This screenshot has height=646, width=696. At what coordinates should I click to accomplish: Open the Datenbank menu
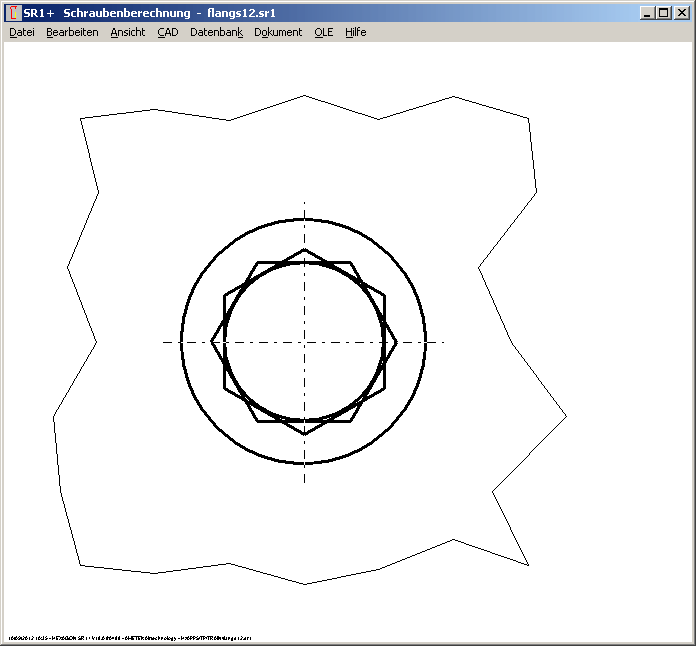(216, 32)
